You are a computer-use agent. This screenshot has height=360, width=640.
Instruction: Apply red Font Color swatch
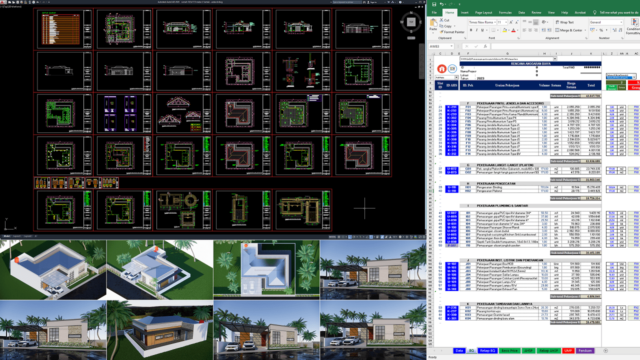click(513, 30)
